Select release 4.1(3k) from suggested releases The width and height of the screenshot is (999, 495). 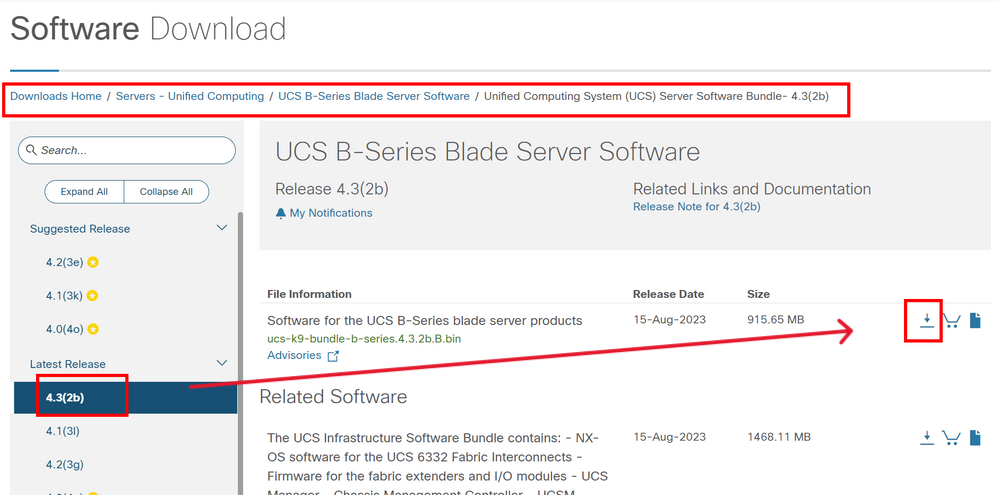[x=64, y=296]
